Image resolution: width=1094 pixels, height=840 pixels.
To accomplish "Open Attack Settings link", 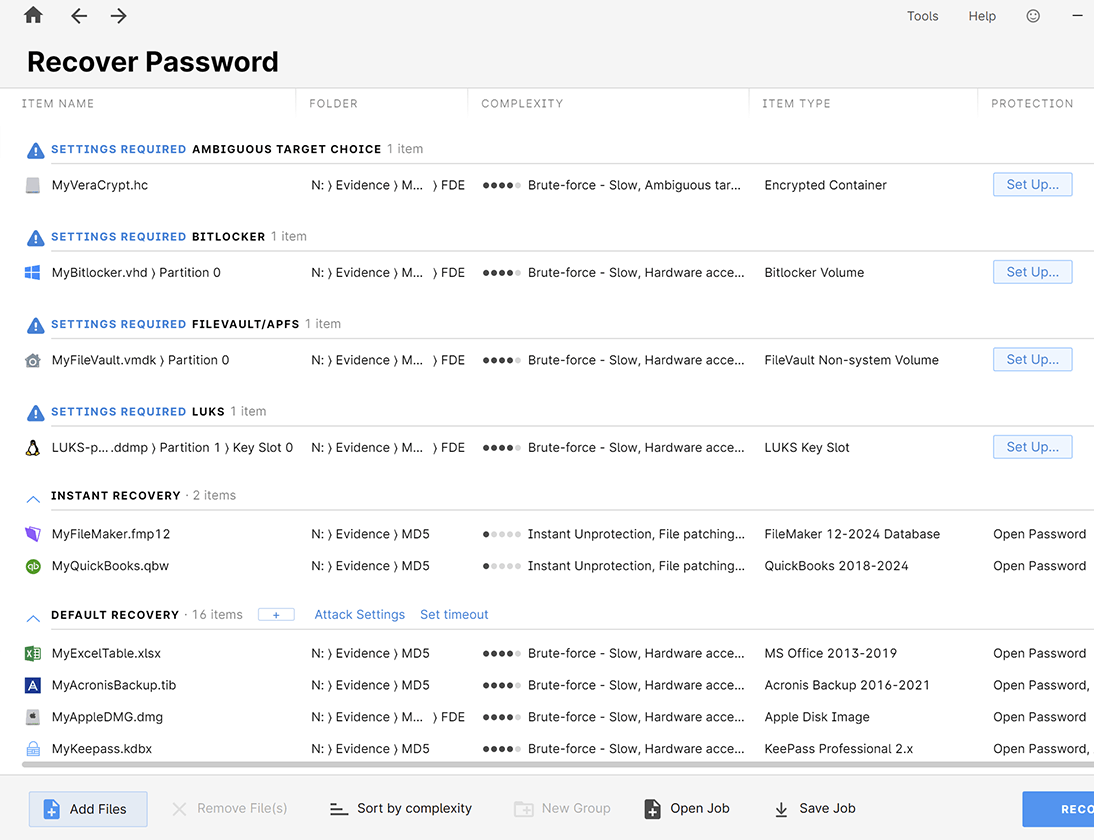I will pos(359,615).
